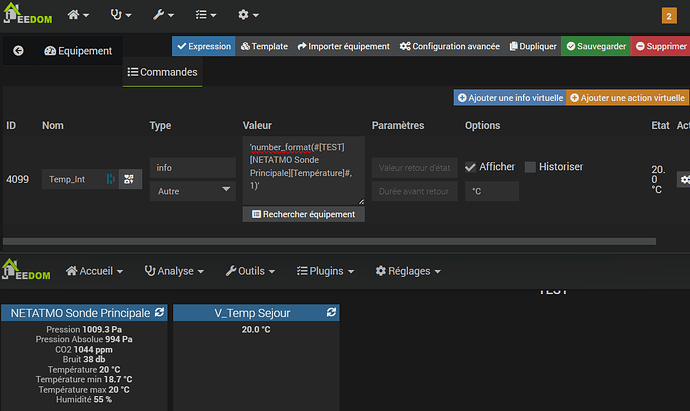Click the Durée avant retour field

click(x=415, y=191)
